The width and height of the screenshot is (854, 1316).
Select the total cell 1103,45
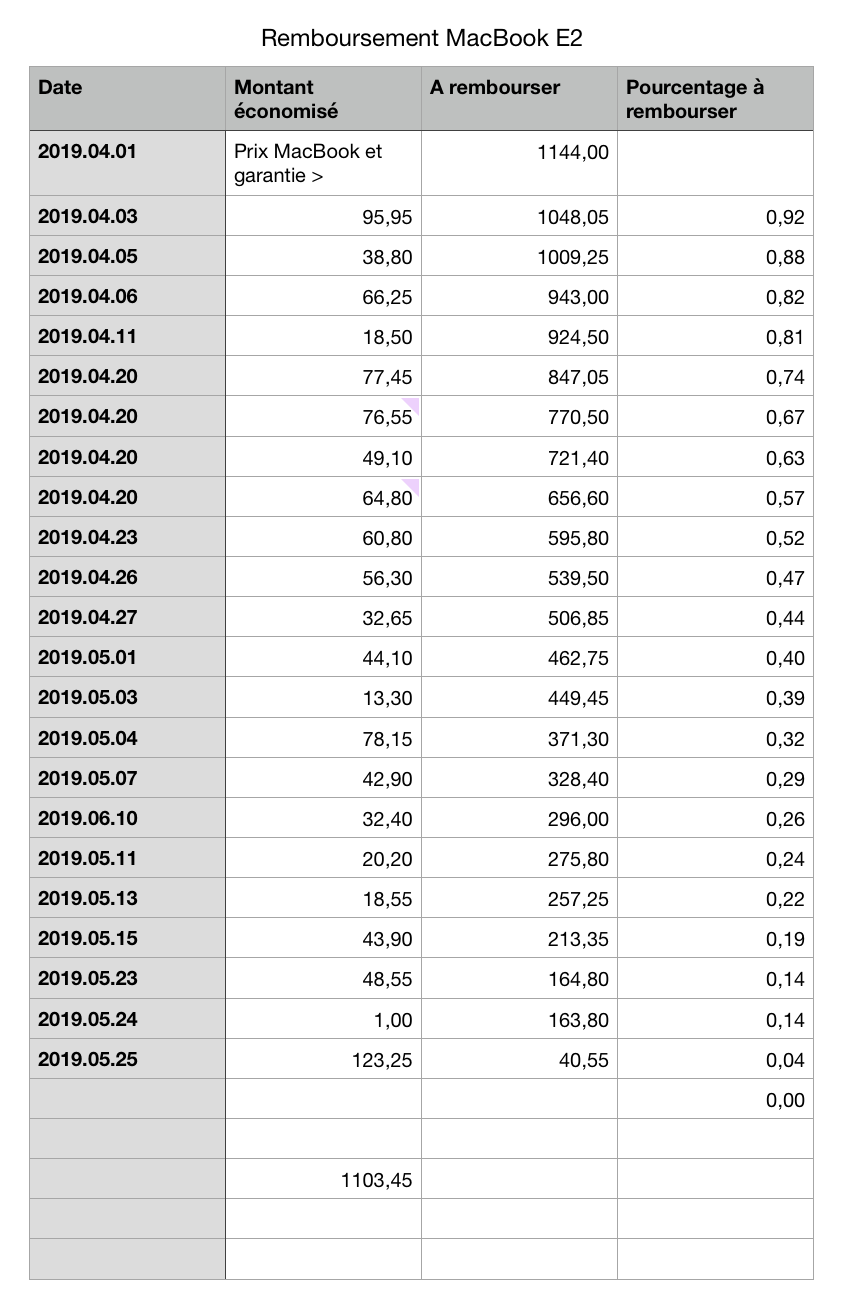coord(323,1180)
